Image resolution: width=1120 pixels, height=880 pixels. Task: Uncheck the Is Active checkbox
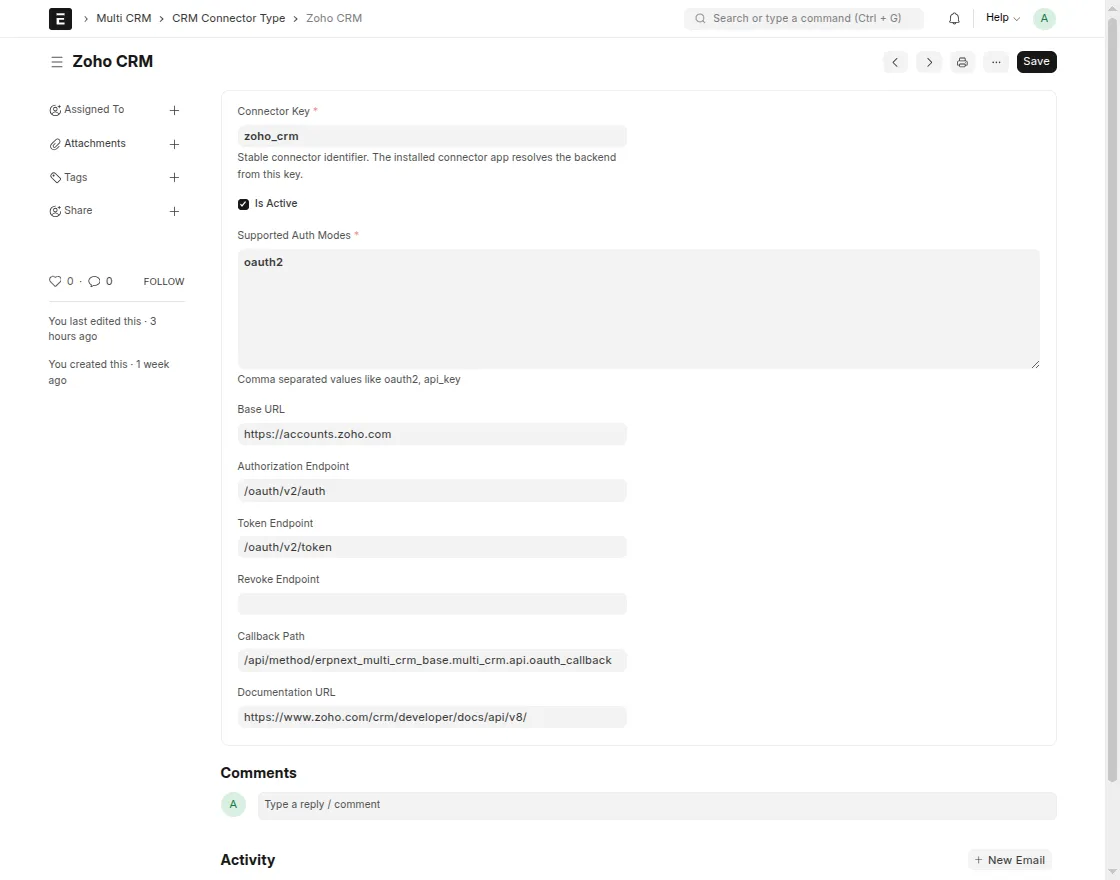[x=243, y=204]
